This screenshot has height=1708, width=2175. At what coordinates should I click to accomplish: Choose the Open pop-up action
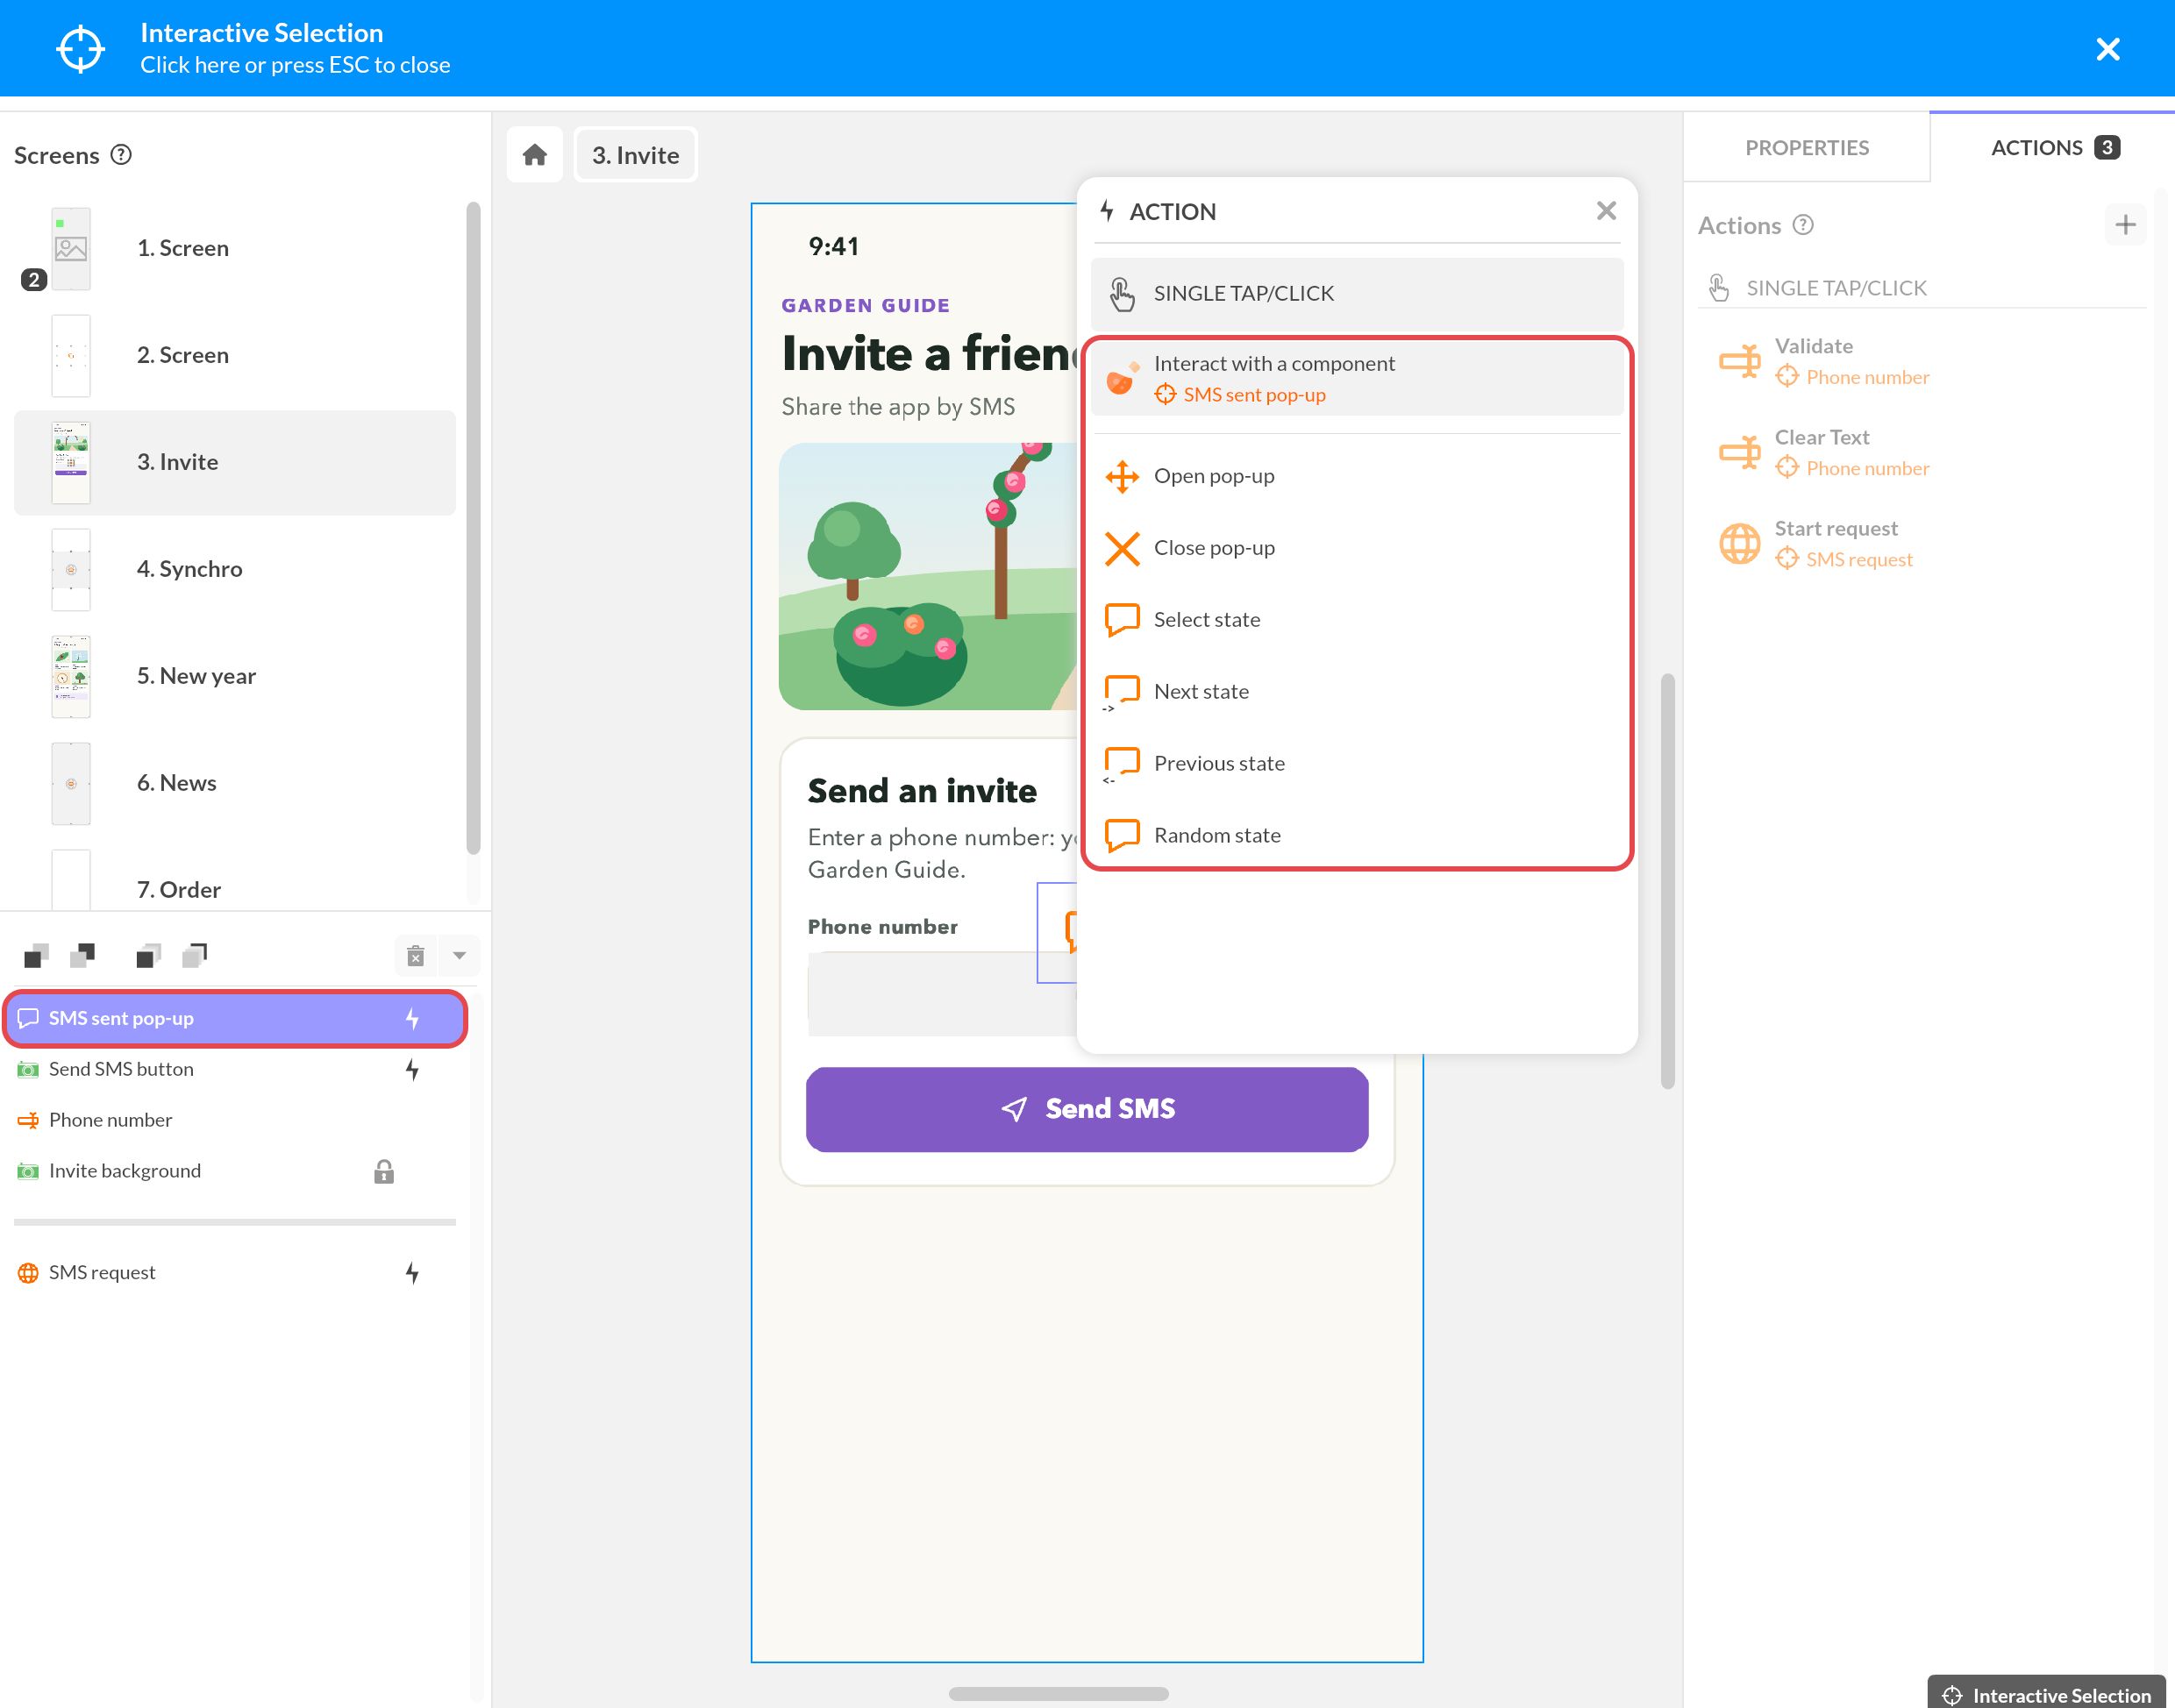pyautogui.click(x=1357, y=477)
